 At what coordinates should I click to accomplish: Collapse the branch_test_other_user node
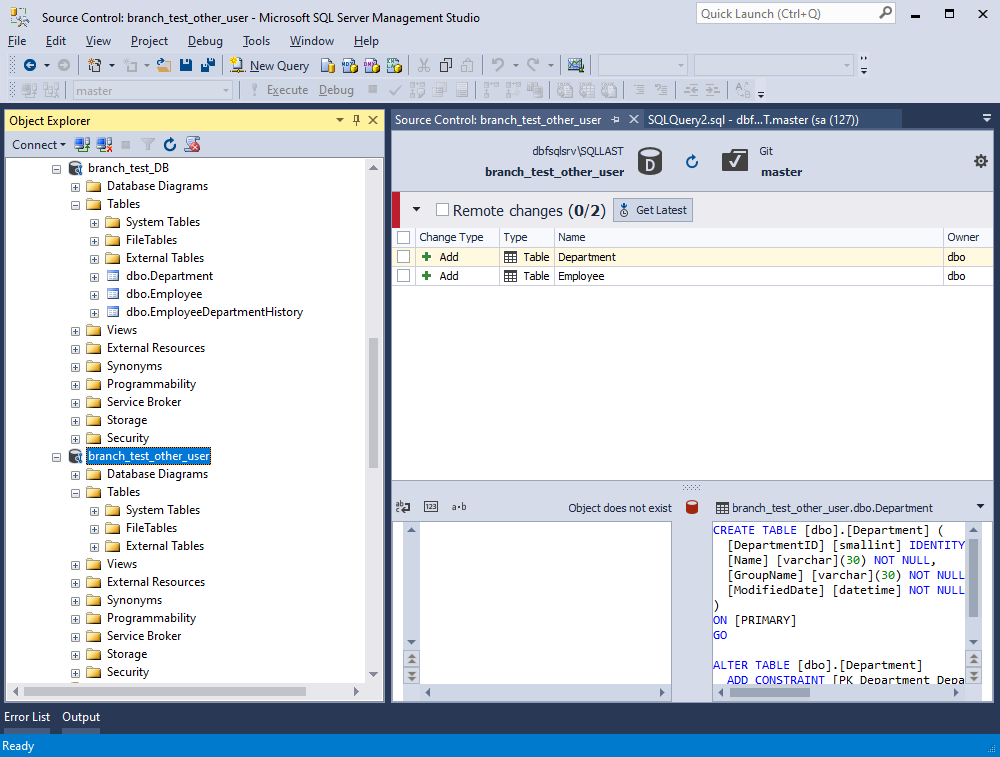click(x=56, y=457)
